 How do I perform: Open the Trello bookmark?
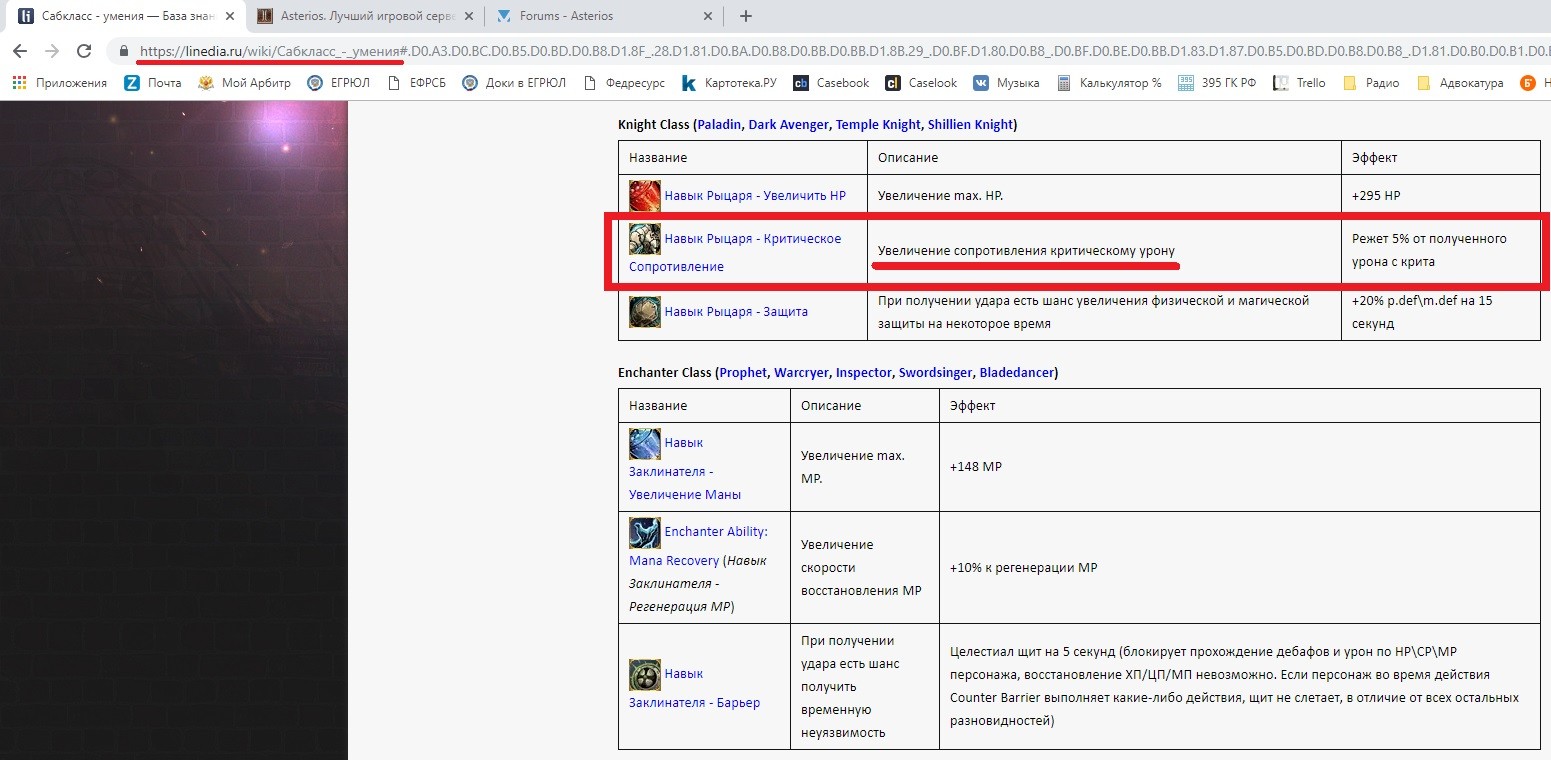point(1299,83)
